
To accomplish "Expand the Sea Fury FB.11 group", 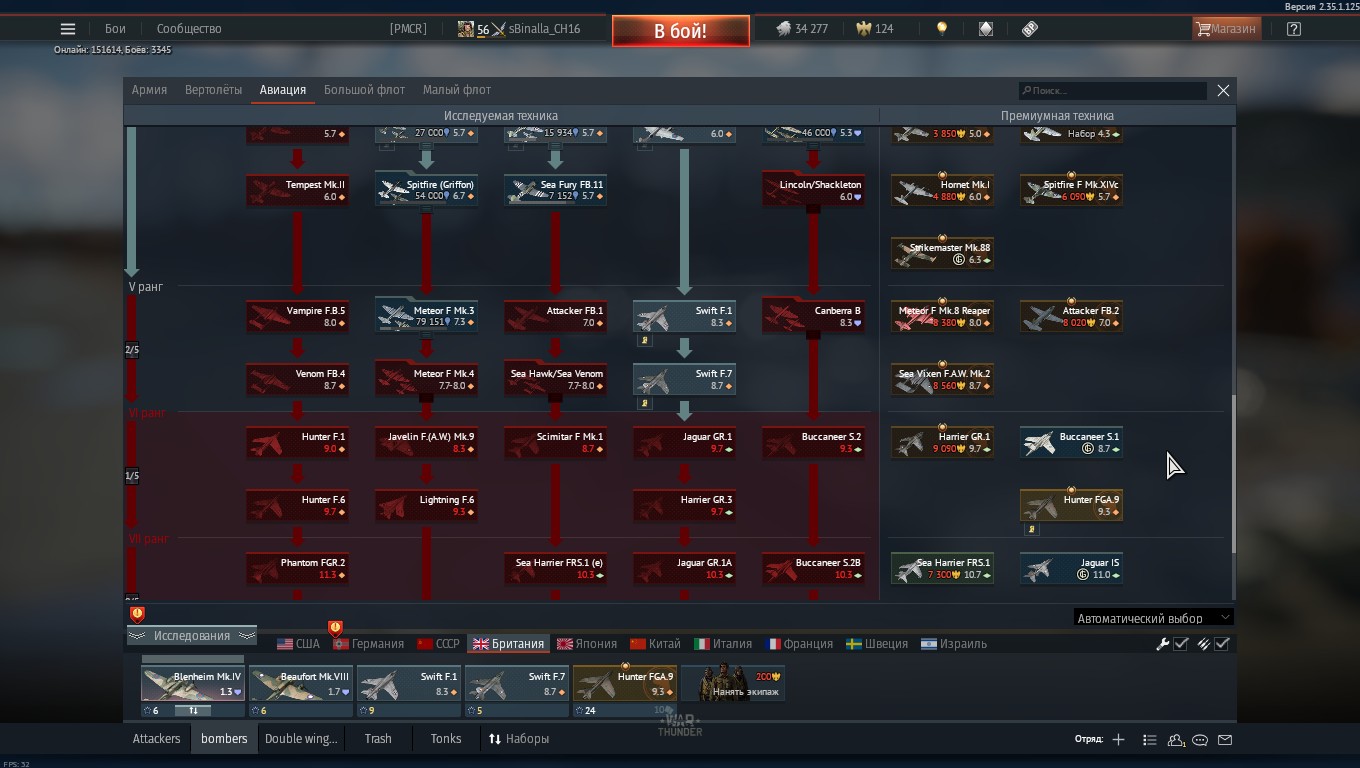I will (x=555, y=190).
